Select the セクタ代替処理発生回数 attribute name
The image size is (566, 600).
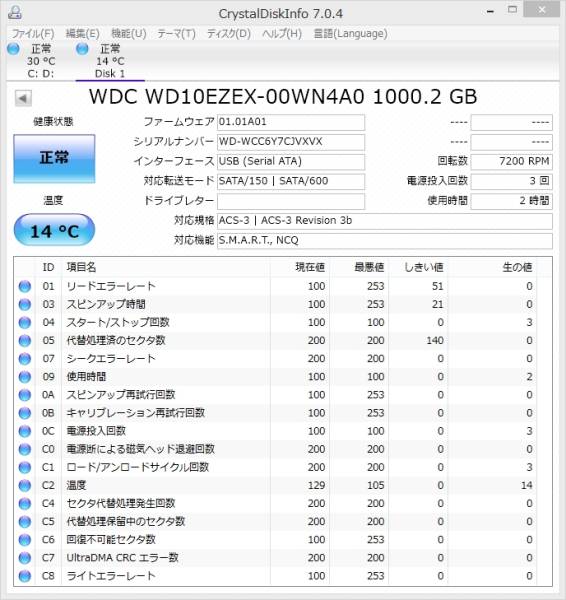click(121, 504)
